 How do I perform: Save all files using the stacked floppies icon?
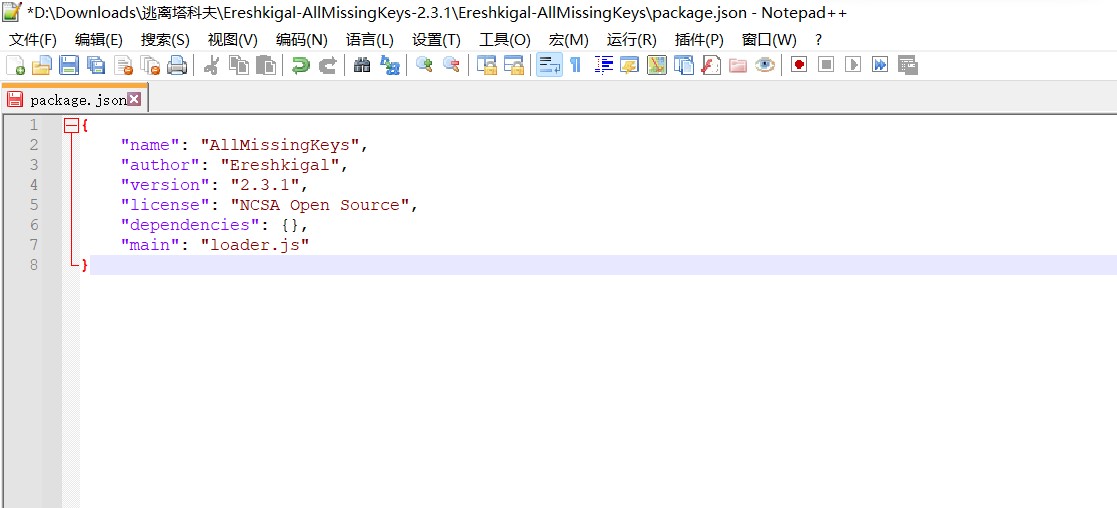(96, 66)
